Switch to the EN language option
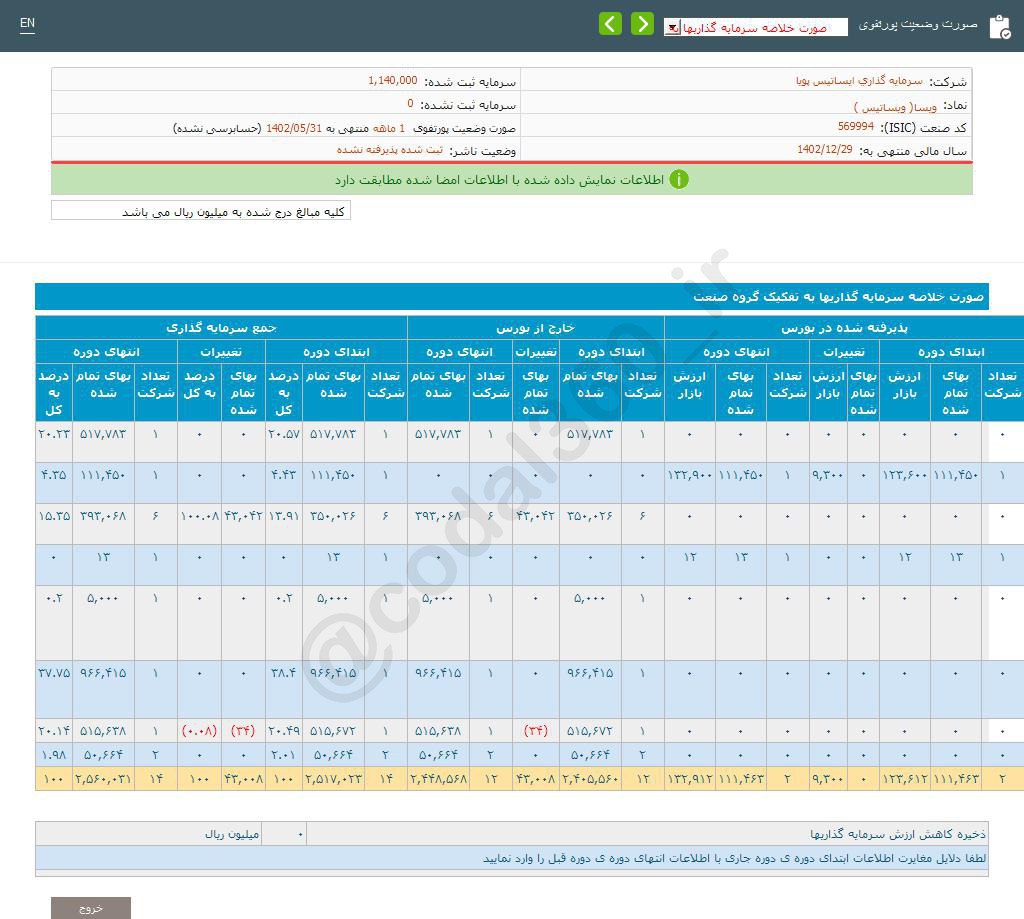 27,23
